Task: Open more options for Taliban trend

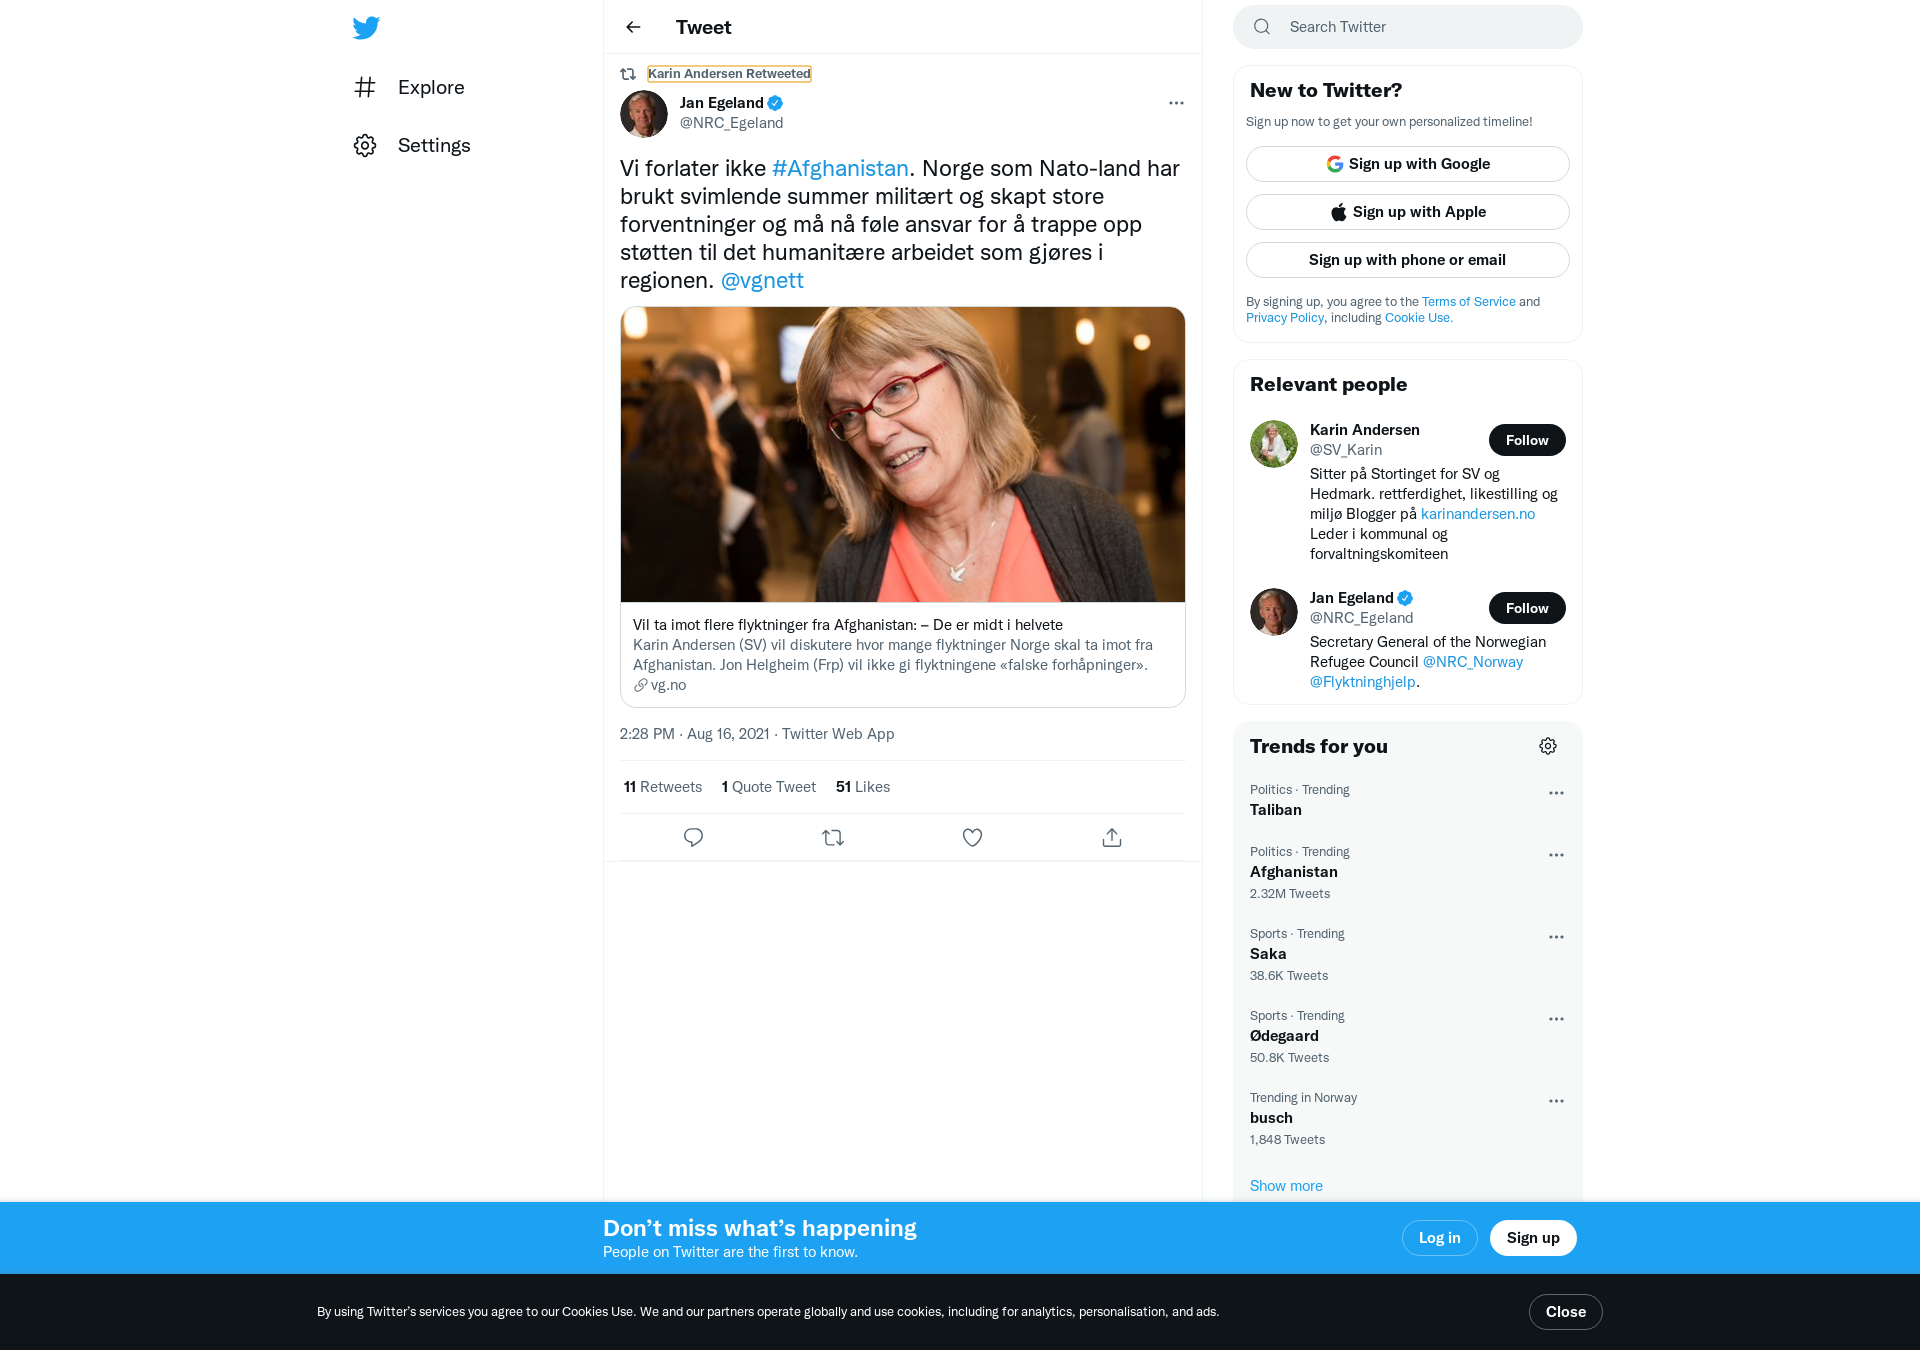Action: [1556, 793]
